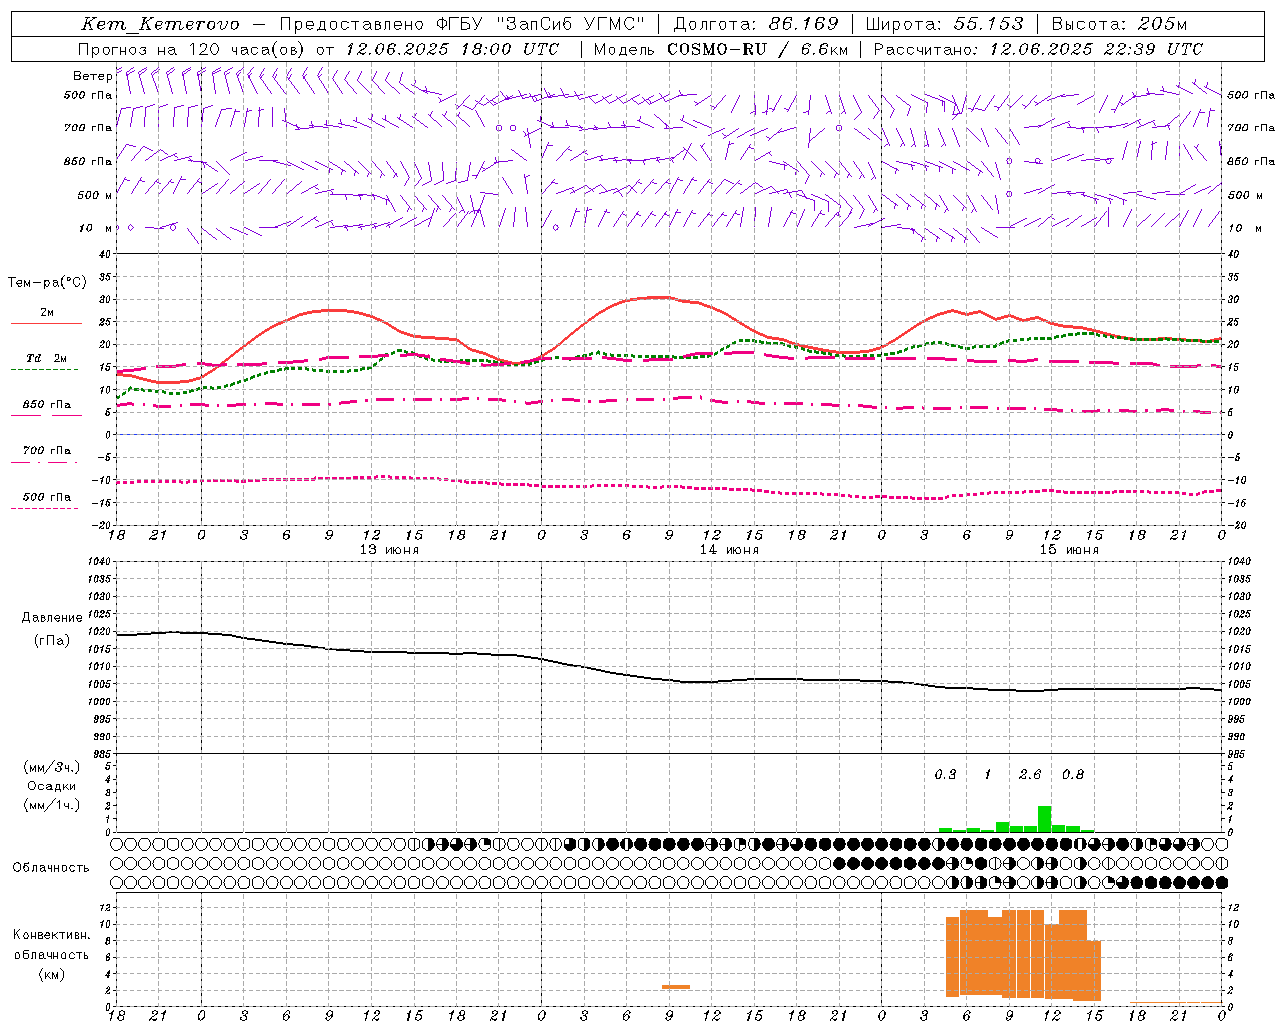Click the '0.3' precipitation amount value
This screenshot has height=1024, width=1280.
pos(945,775)
